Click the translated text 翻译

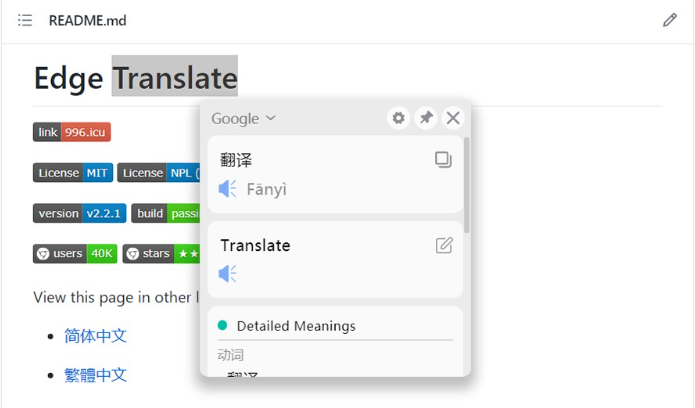click(x=236, y=160)
